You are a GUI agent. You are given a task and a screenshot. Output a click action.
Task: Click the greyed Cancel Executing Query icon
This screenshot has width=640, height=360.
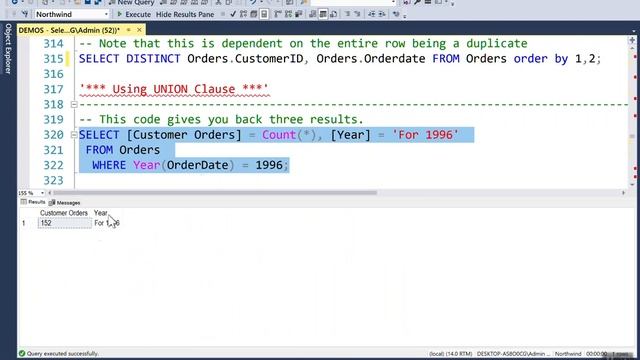tap(222, 14)
